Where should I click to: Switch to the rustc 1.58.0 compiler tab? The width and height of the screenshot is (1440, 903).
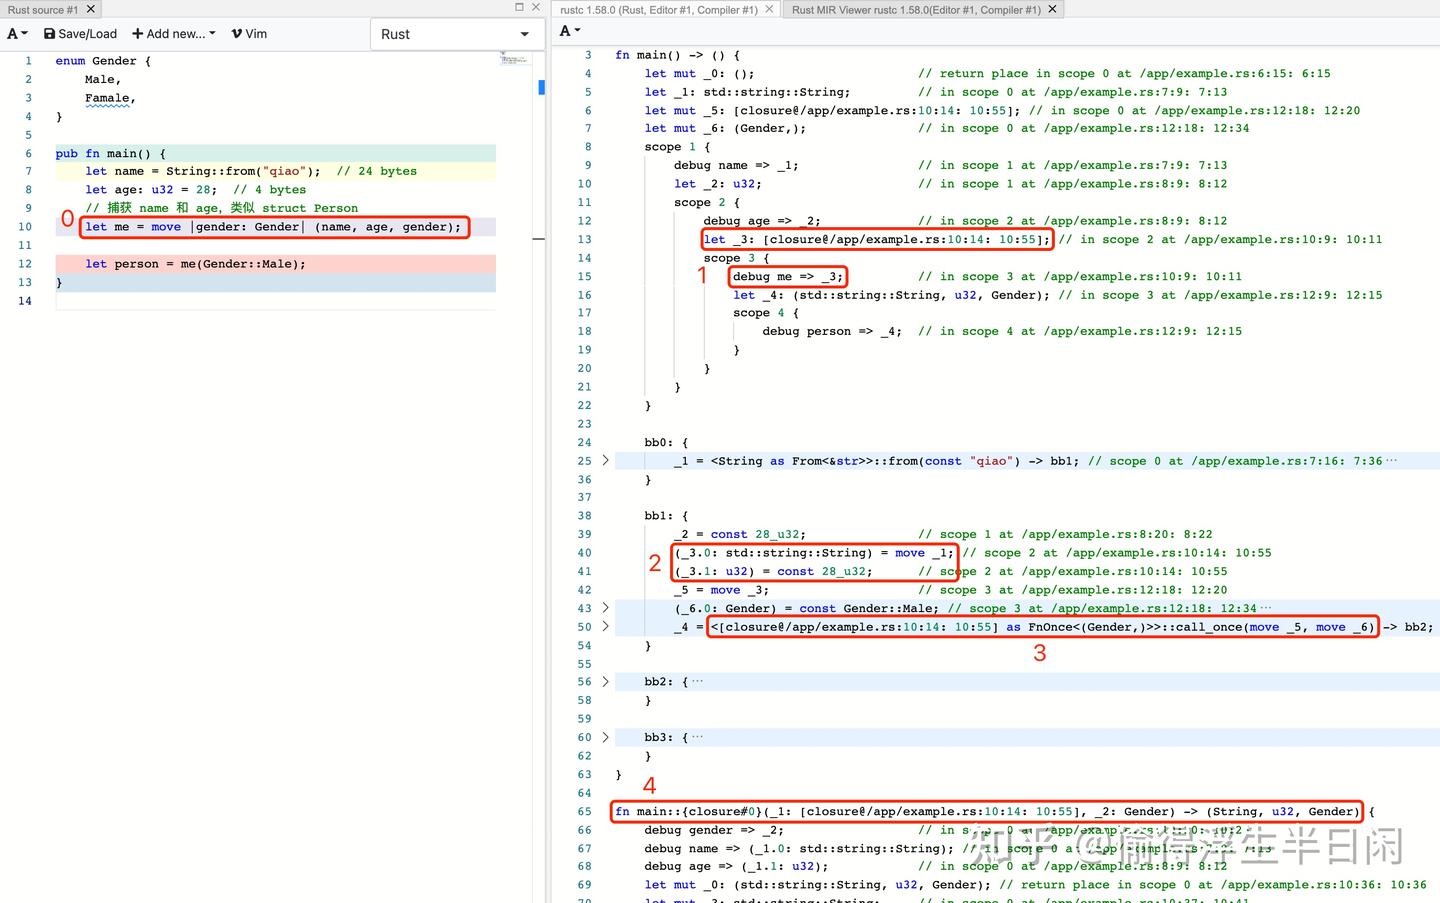(658, 10)
